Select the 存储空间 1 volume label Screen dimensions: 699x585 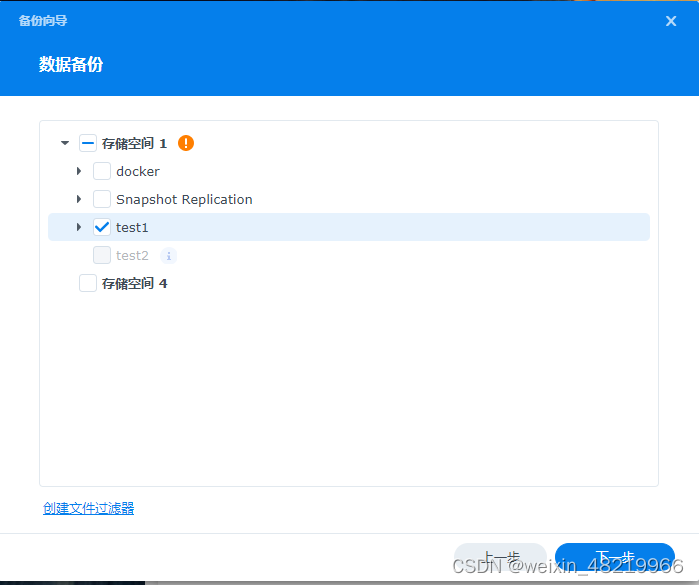[x=134, y=144]
